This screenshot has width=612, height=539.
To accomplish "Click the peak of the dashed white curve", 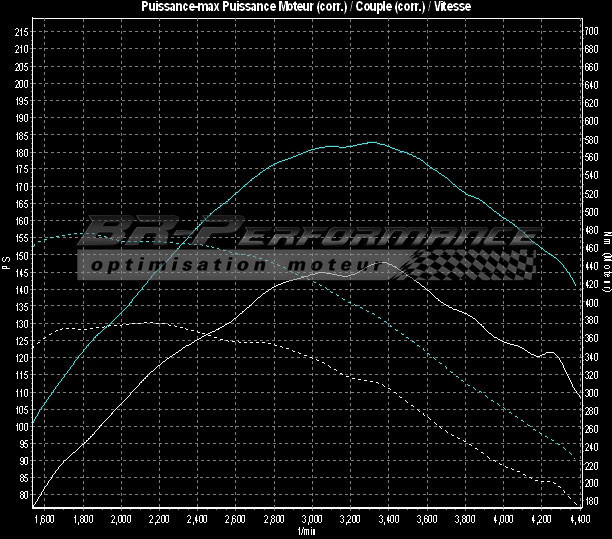I will point(150,323).
